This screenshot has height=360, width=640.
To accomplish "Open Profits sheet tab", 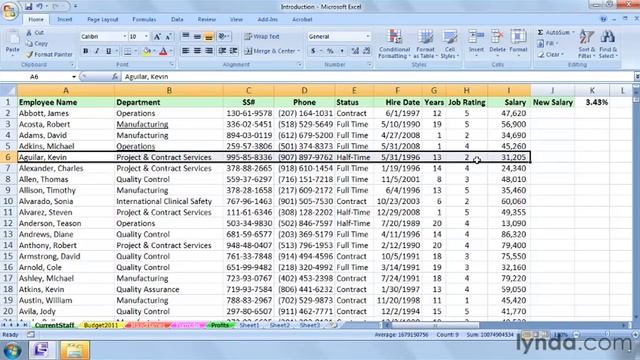I will (220, 325).
